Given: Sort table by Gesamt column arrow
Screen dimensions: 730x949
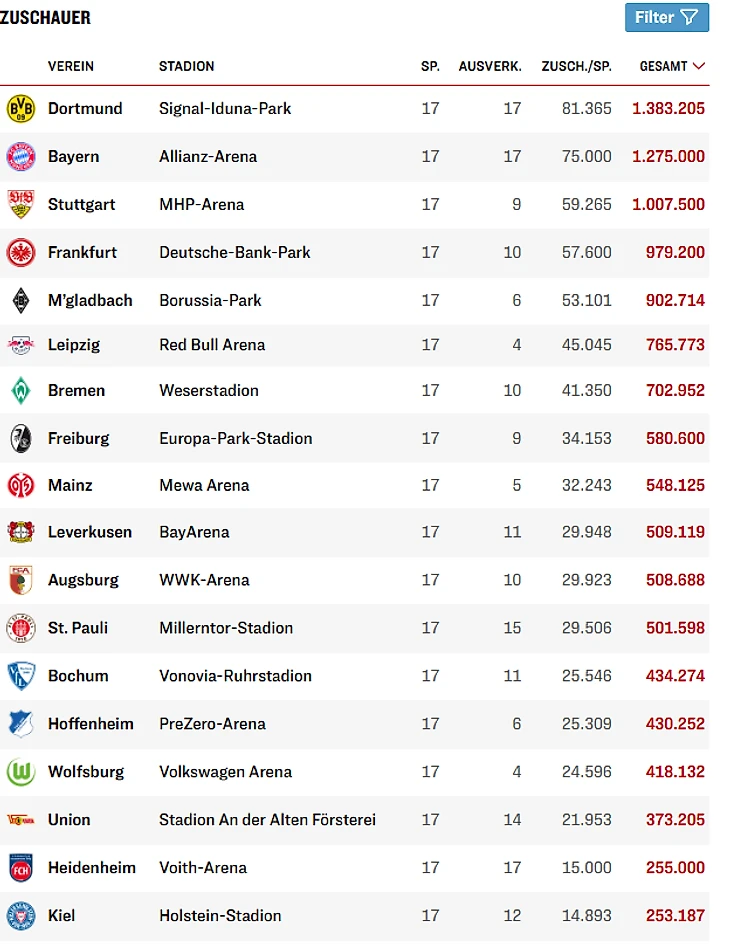Looking at the screenshot, I should coord(698,66).
